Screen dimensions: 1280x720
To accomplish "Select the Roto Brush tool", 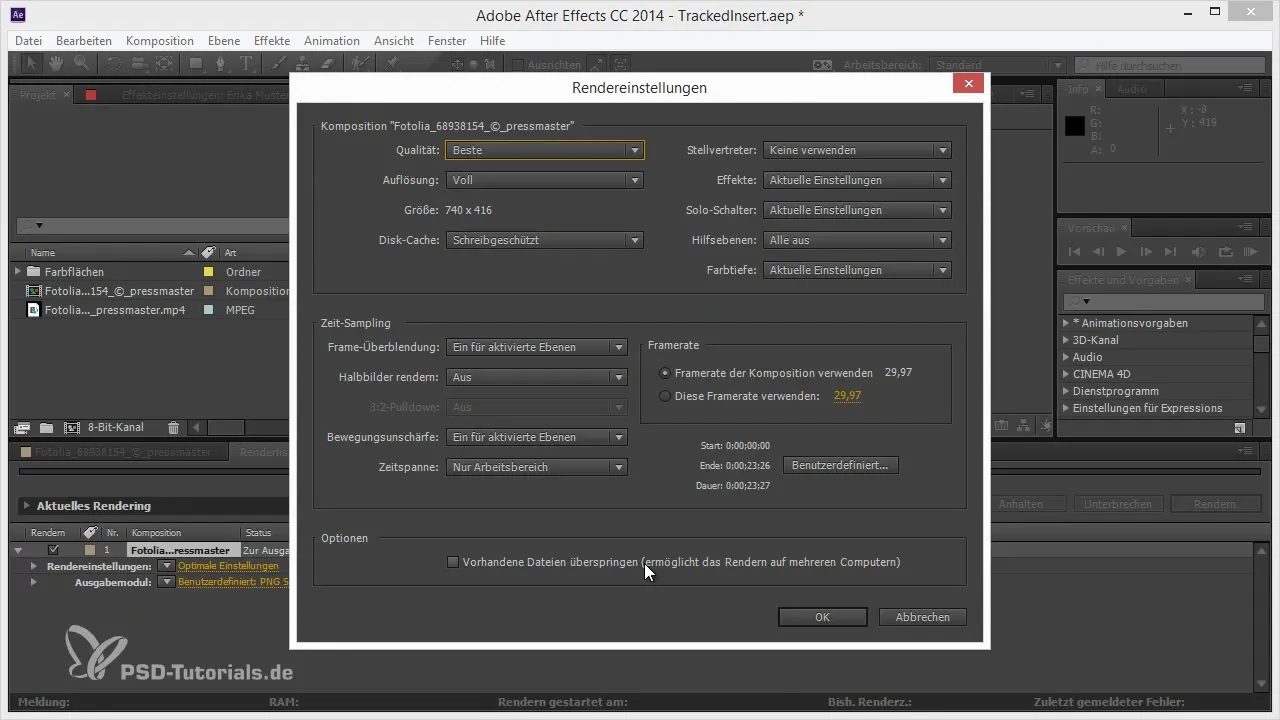I will [x=360, y=63].
